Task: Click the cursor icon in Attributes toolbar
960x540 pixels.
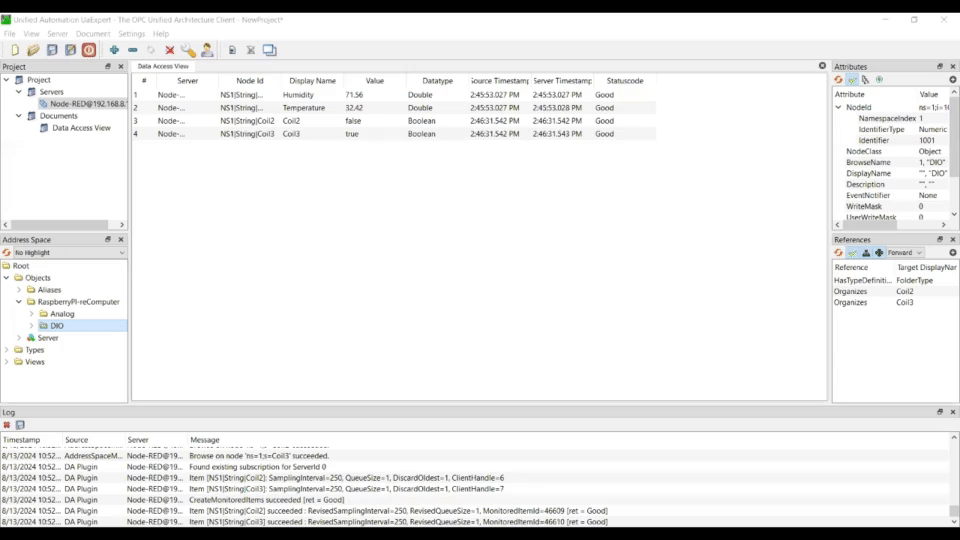Action: pyautogui.click(x=865, y=80)
